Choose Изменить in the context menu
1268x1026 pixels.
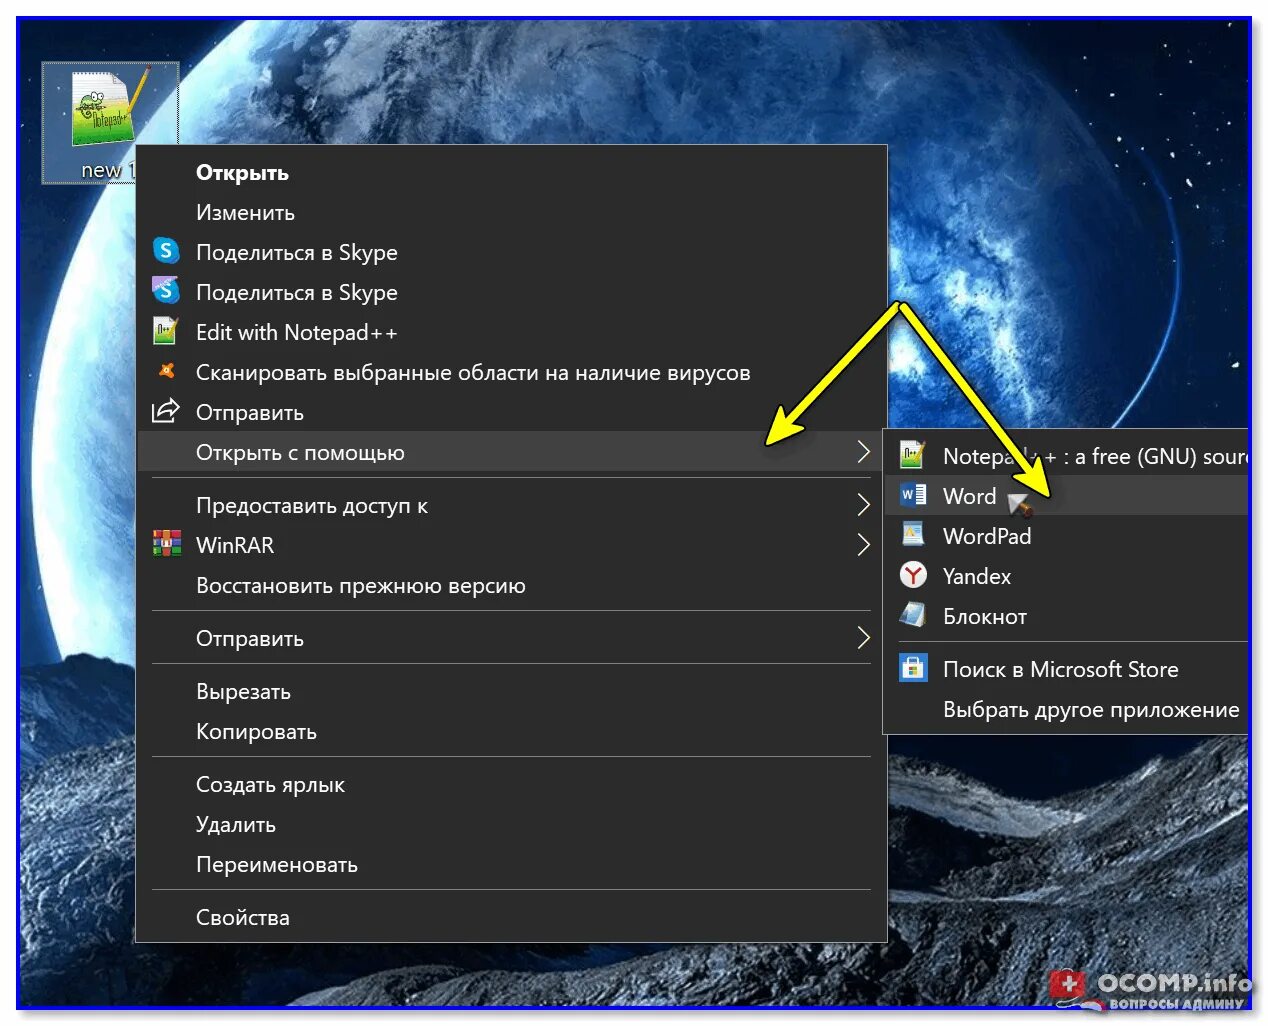(x=511, y=212)
